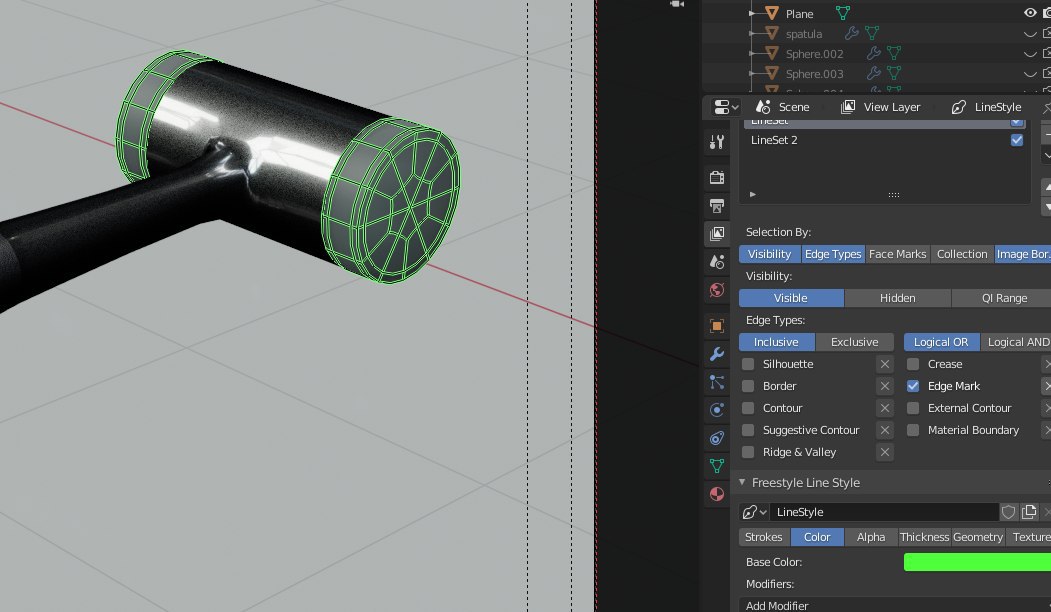1051x612 pixels.
Task: Exclude Border edges with its X button
Action: pyautogui.click(x=885, y=386)
